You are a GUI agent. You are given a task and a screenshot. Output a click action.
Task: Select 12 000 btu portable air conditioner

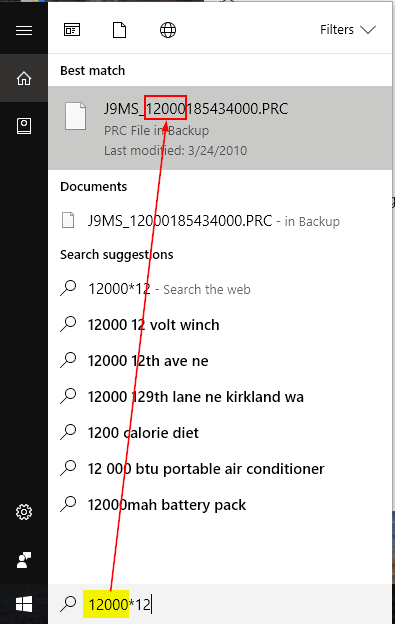(220, 468)
